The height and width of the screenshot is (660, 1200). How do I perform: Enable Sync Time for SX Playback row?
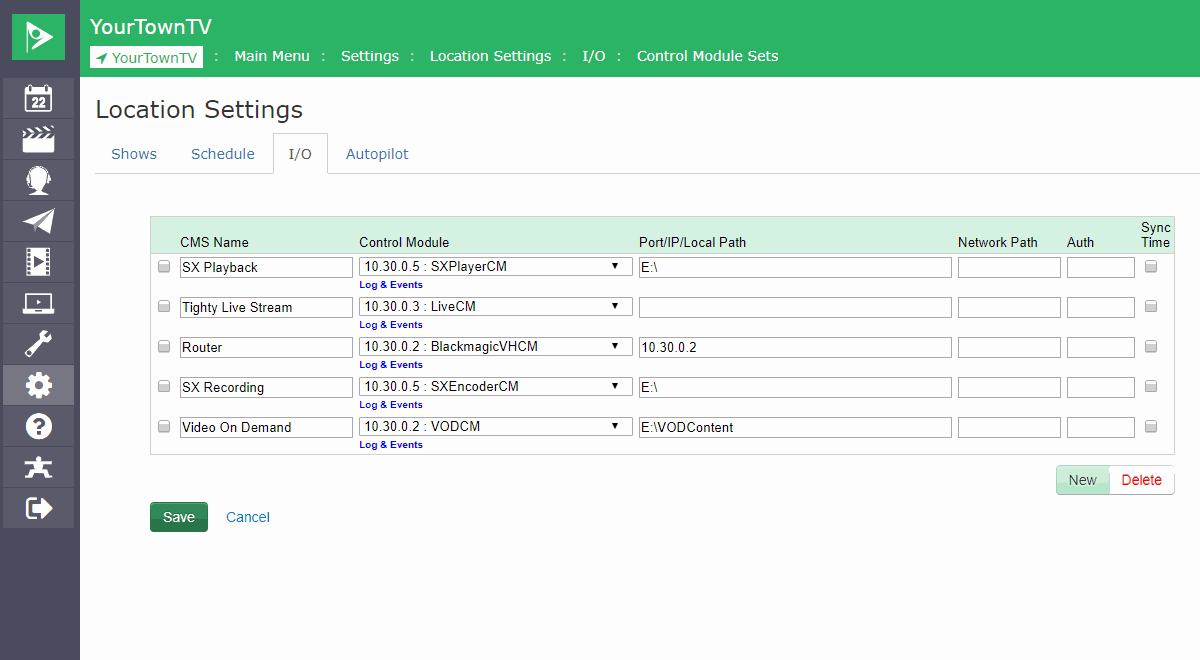click(x=1151, y=266)
